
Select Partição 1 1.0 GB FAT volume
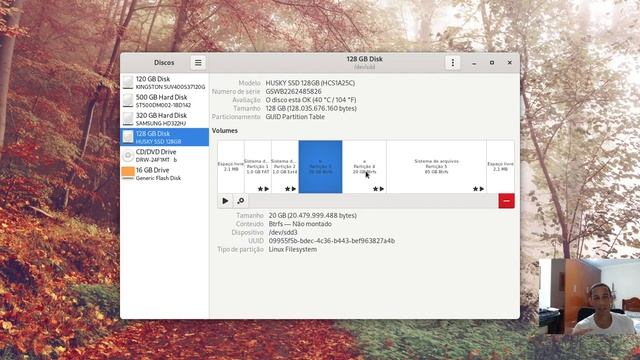(258, 167)
